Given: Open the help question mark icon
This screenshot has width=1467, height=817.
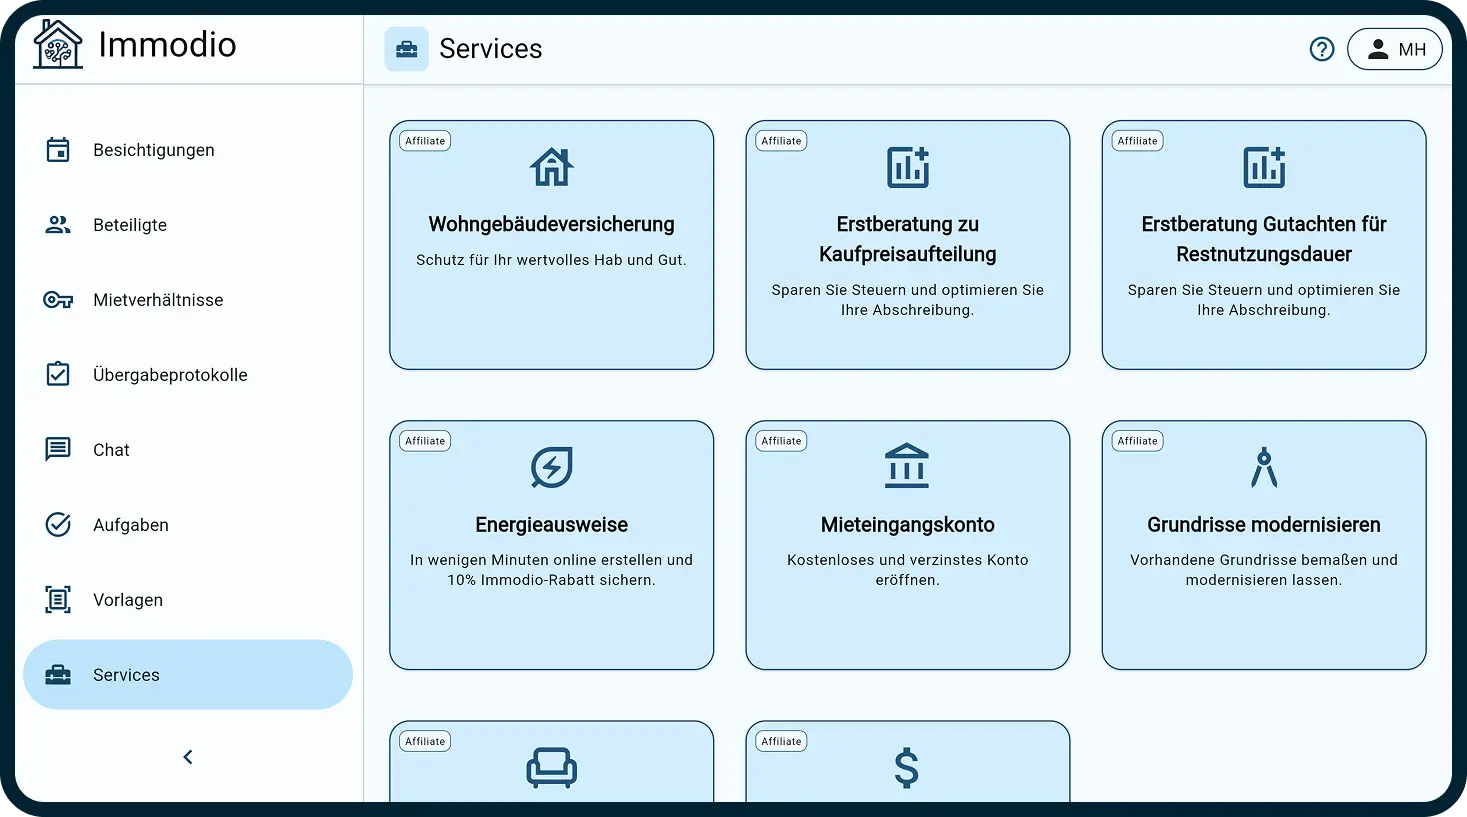Looking at the screenshot, I should click(1322, 49).
